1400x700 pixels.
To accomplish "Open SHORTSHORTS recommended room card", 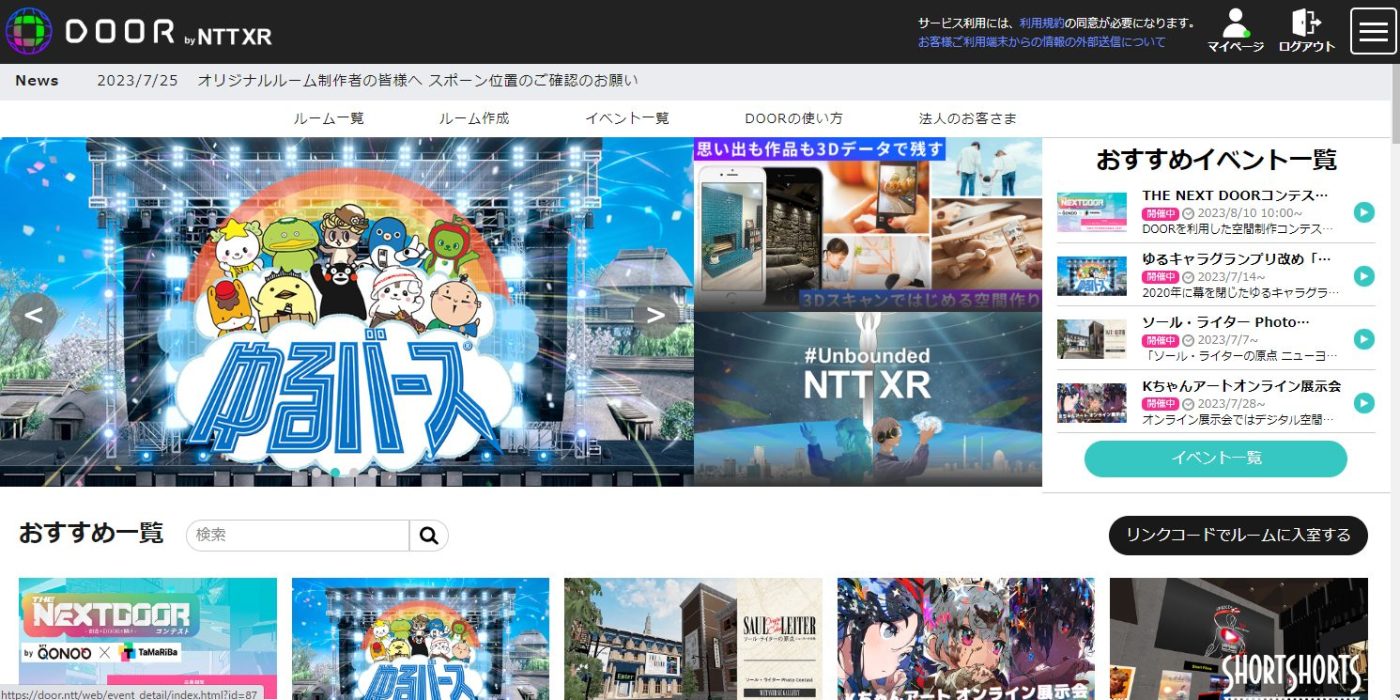I will [1238, 639].
